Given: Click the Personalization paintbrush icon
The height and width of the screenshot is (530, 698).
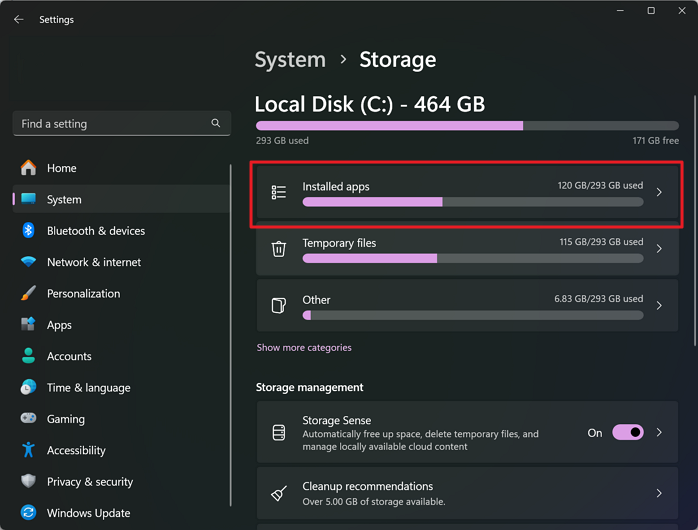Looking at the screenshot, I should (28, 294).
